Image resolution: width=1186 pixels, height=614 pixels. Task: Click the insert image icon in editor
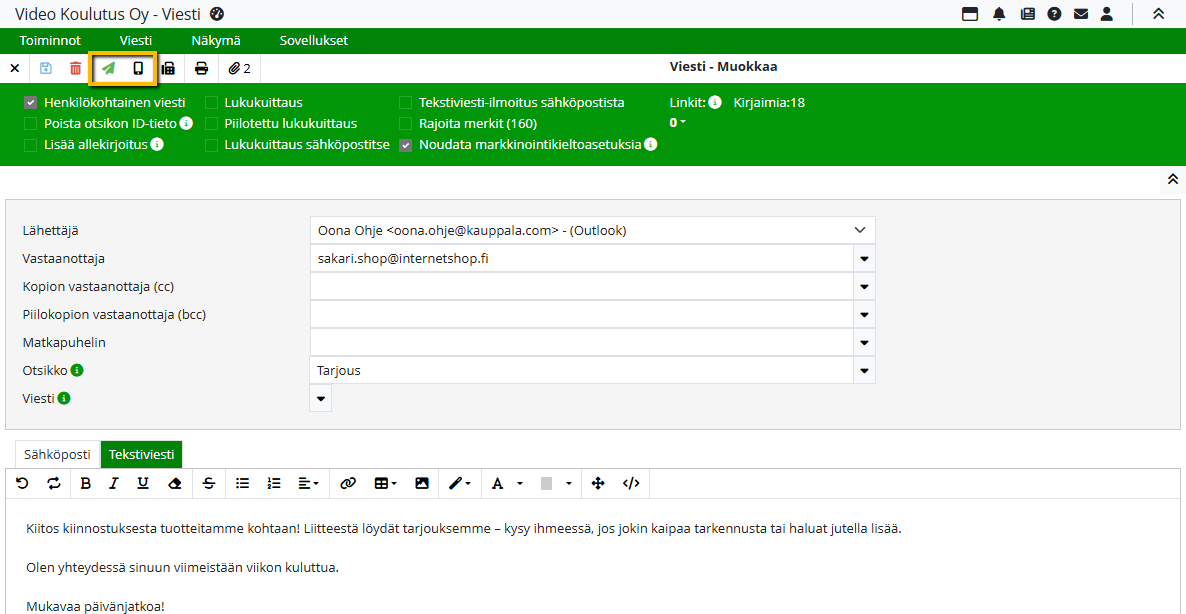[422, 483]
